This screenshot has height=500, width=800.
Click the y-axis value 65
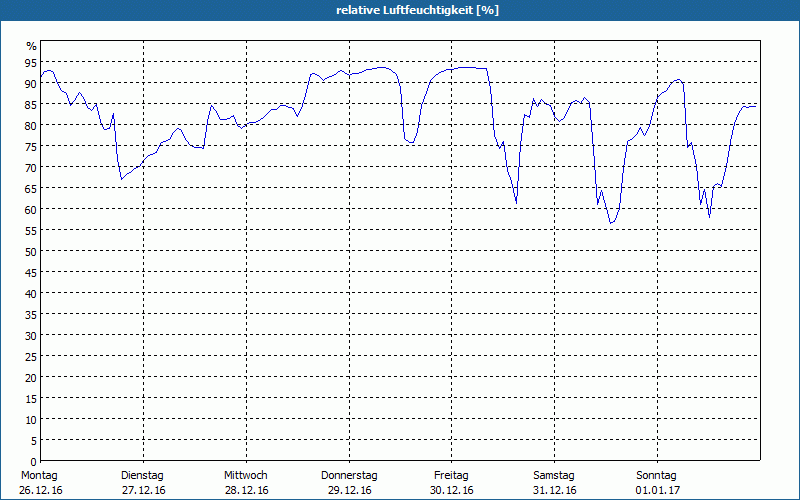point(31,189)
